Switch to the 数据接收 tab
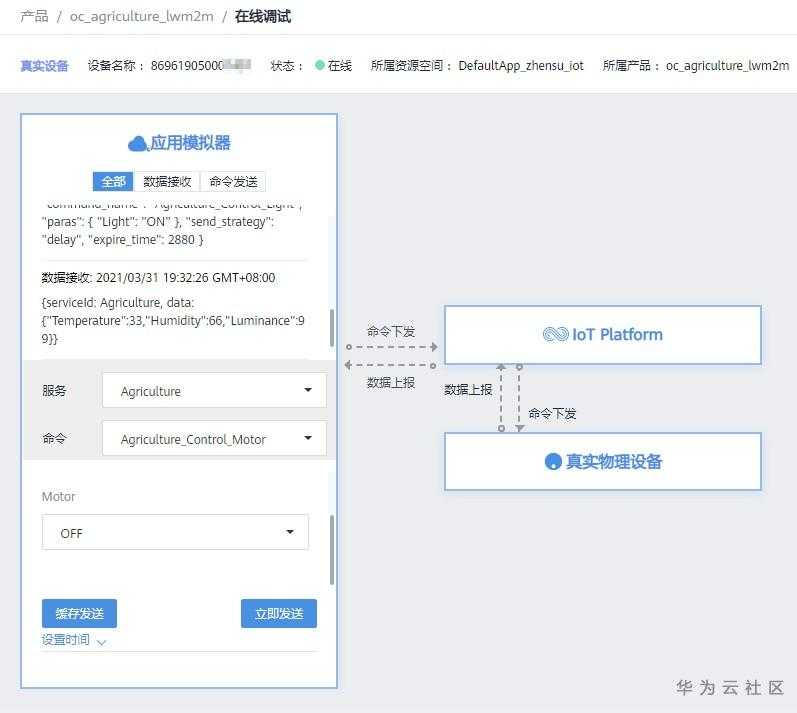Image resolution: width=797 pixels, height=713 pixels. coord(167,181)
